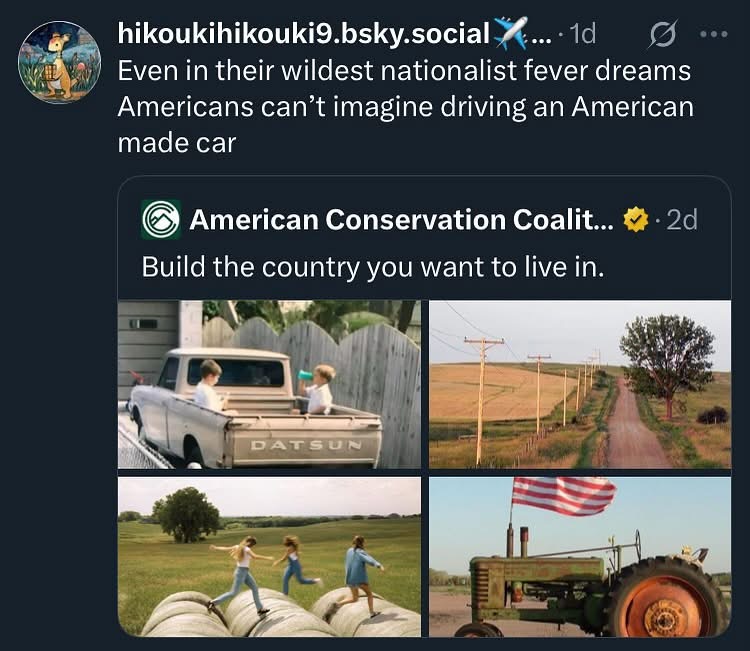Screen dimensions: 750x651
Task: Click the 2d quoted post timestamp
Action: (x=682, y=219)
